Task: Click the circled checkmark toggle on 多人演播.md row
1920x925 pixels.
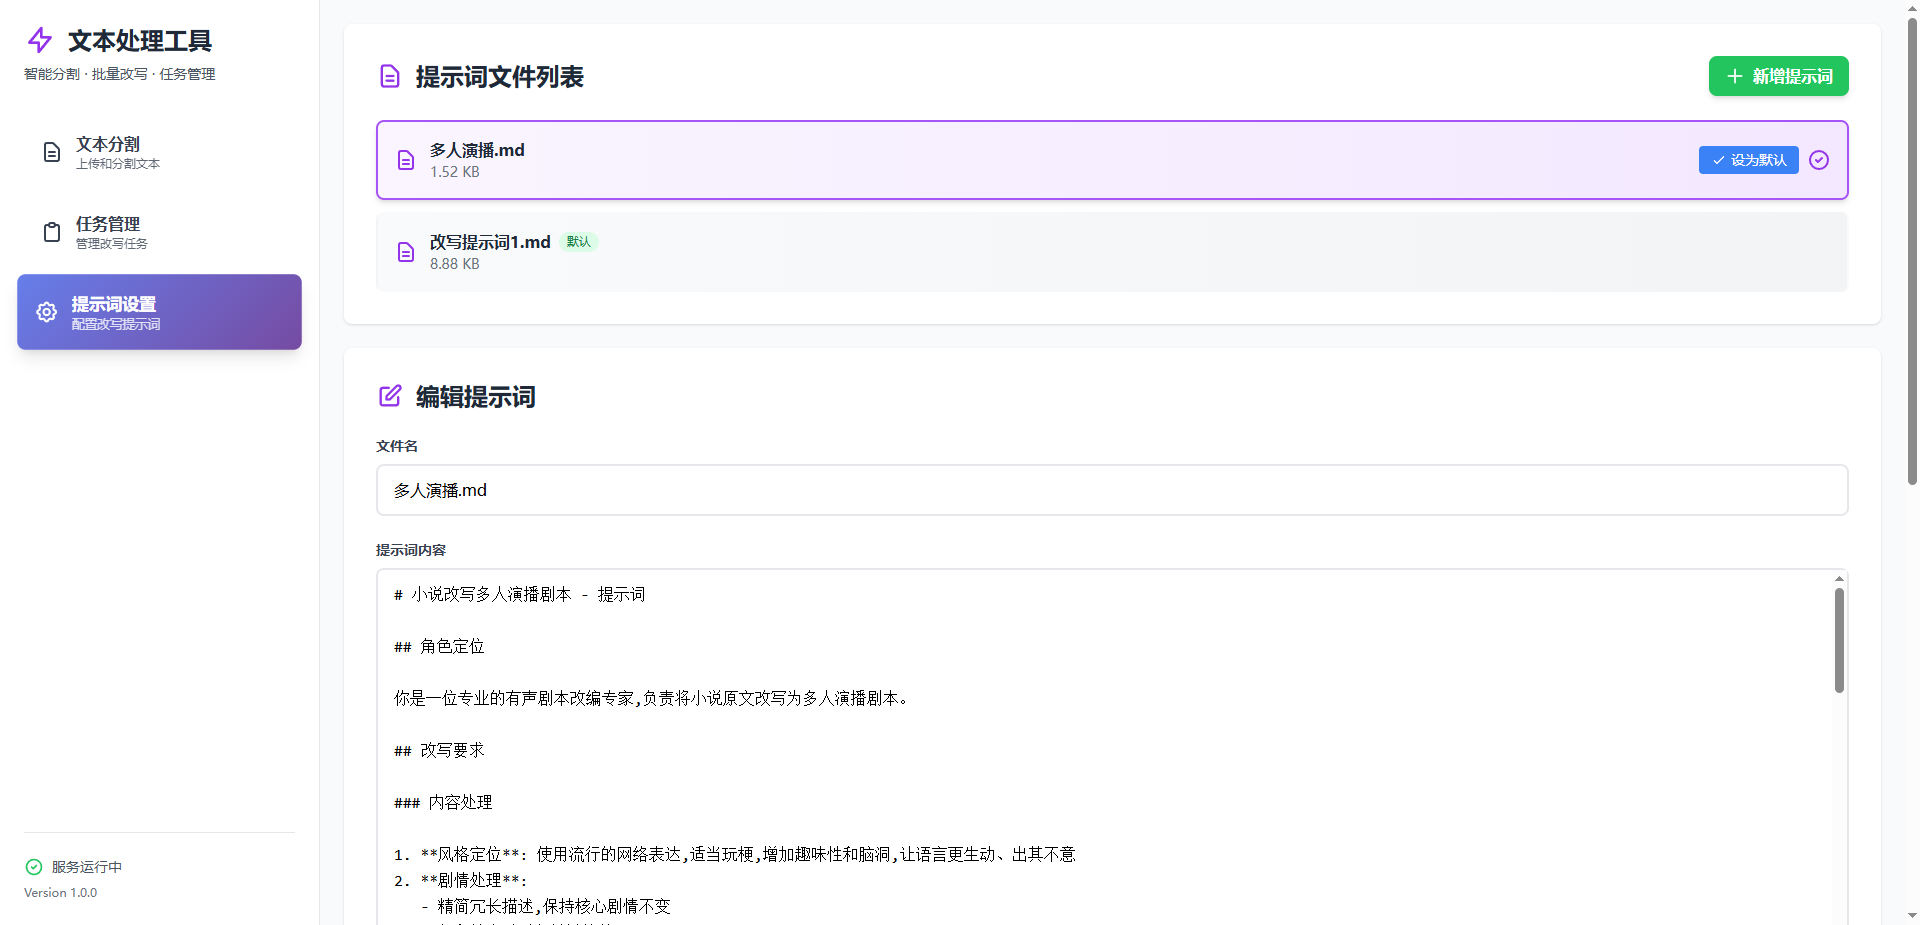Action: (x=1819, y=160)
